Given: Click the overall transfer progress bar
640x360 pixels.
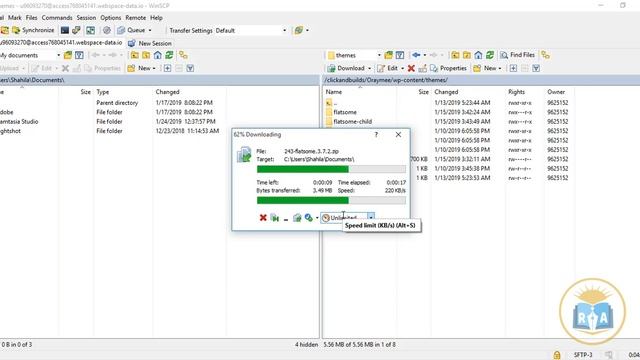Looking at the screenshot, I should pos(331,200).
